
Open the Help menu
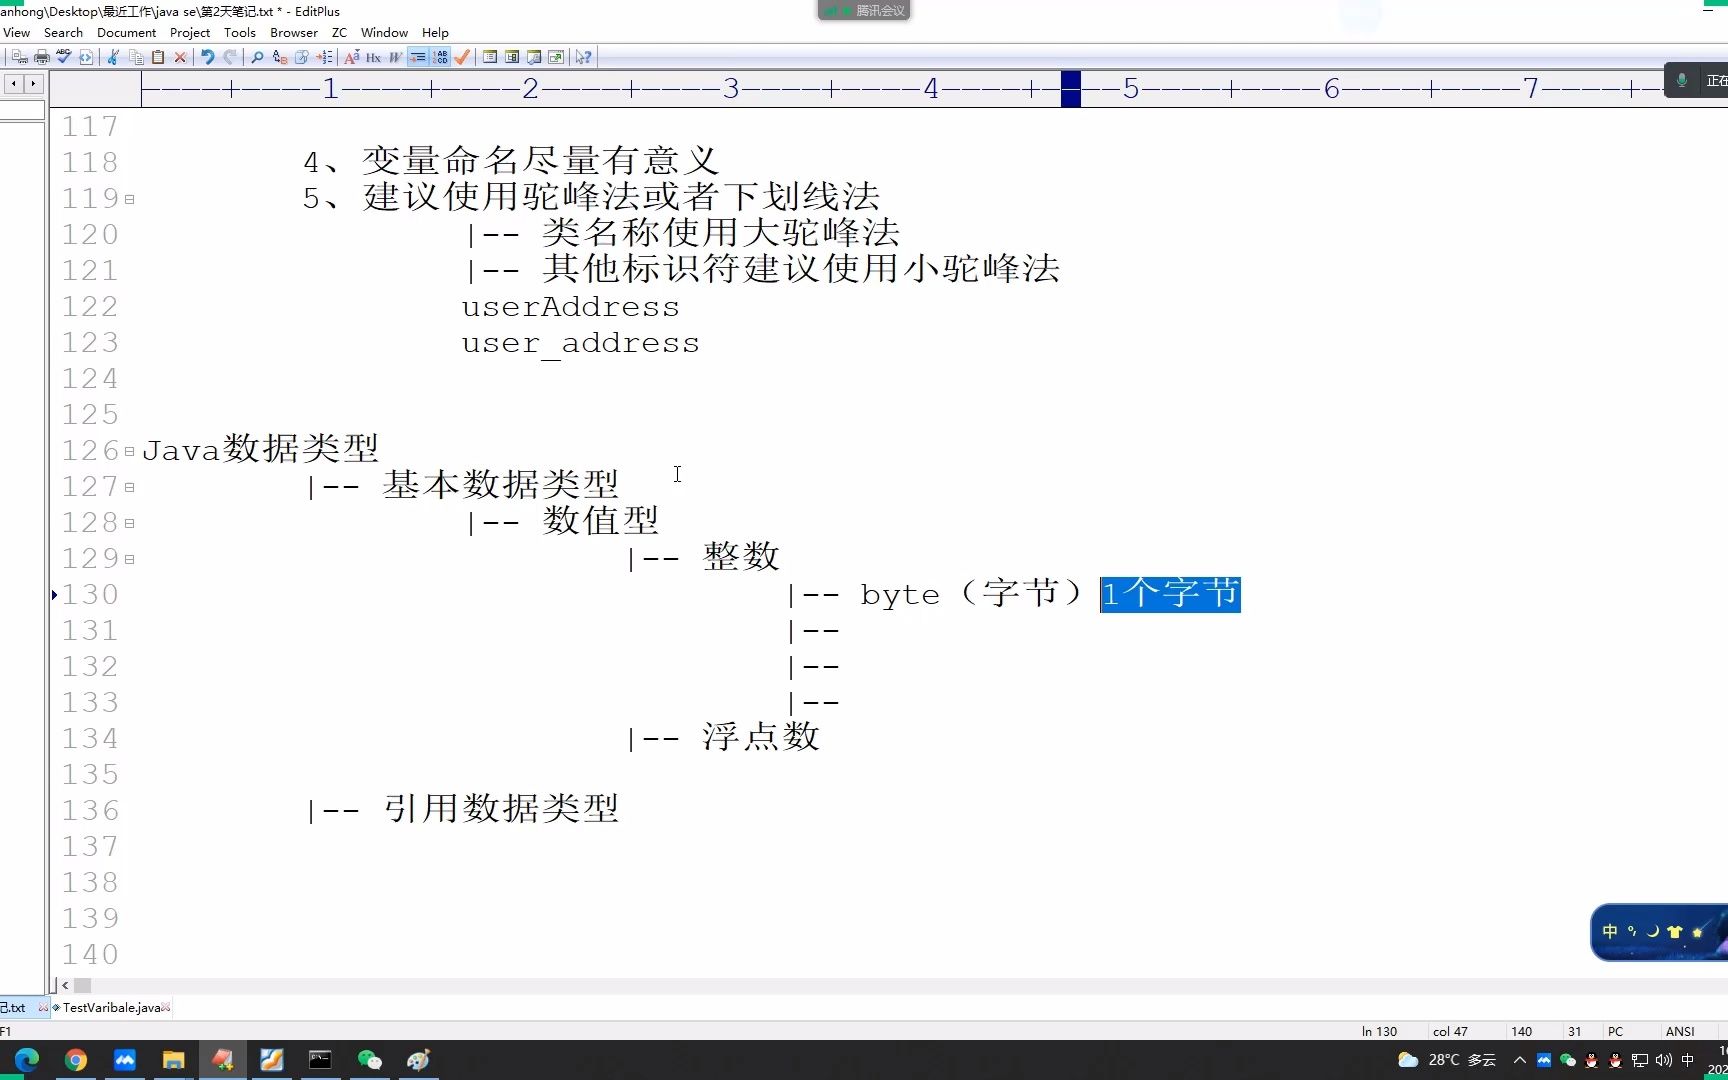pyautogui.click(x=435, y=32)
